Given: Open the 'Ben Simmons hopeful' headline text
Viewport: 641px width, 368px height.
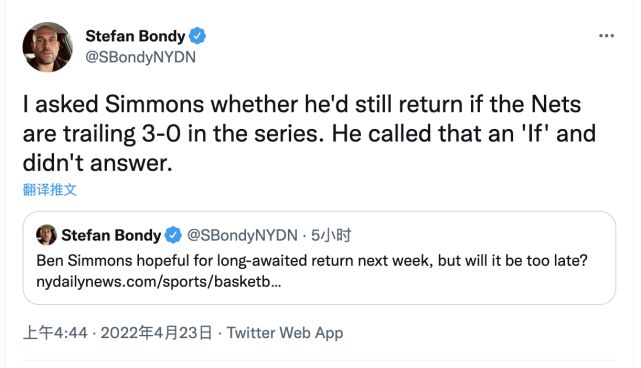Looking at the screenshot, I should (x=312, y=260).
